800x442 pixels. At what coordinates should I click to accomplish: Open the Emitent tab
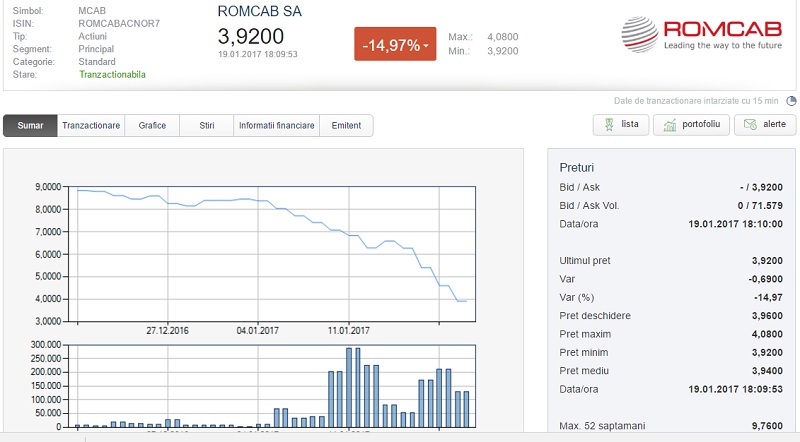346,126
